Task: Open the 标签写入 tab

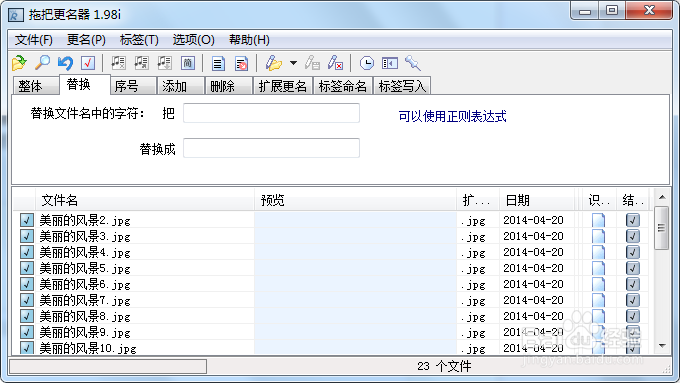Action: tap(402, 86)
